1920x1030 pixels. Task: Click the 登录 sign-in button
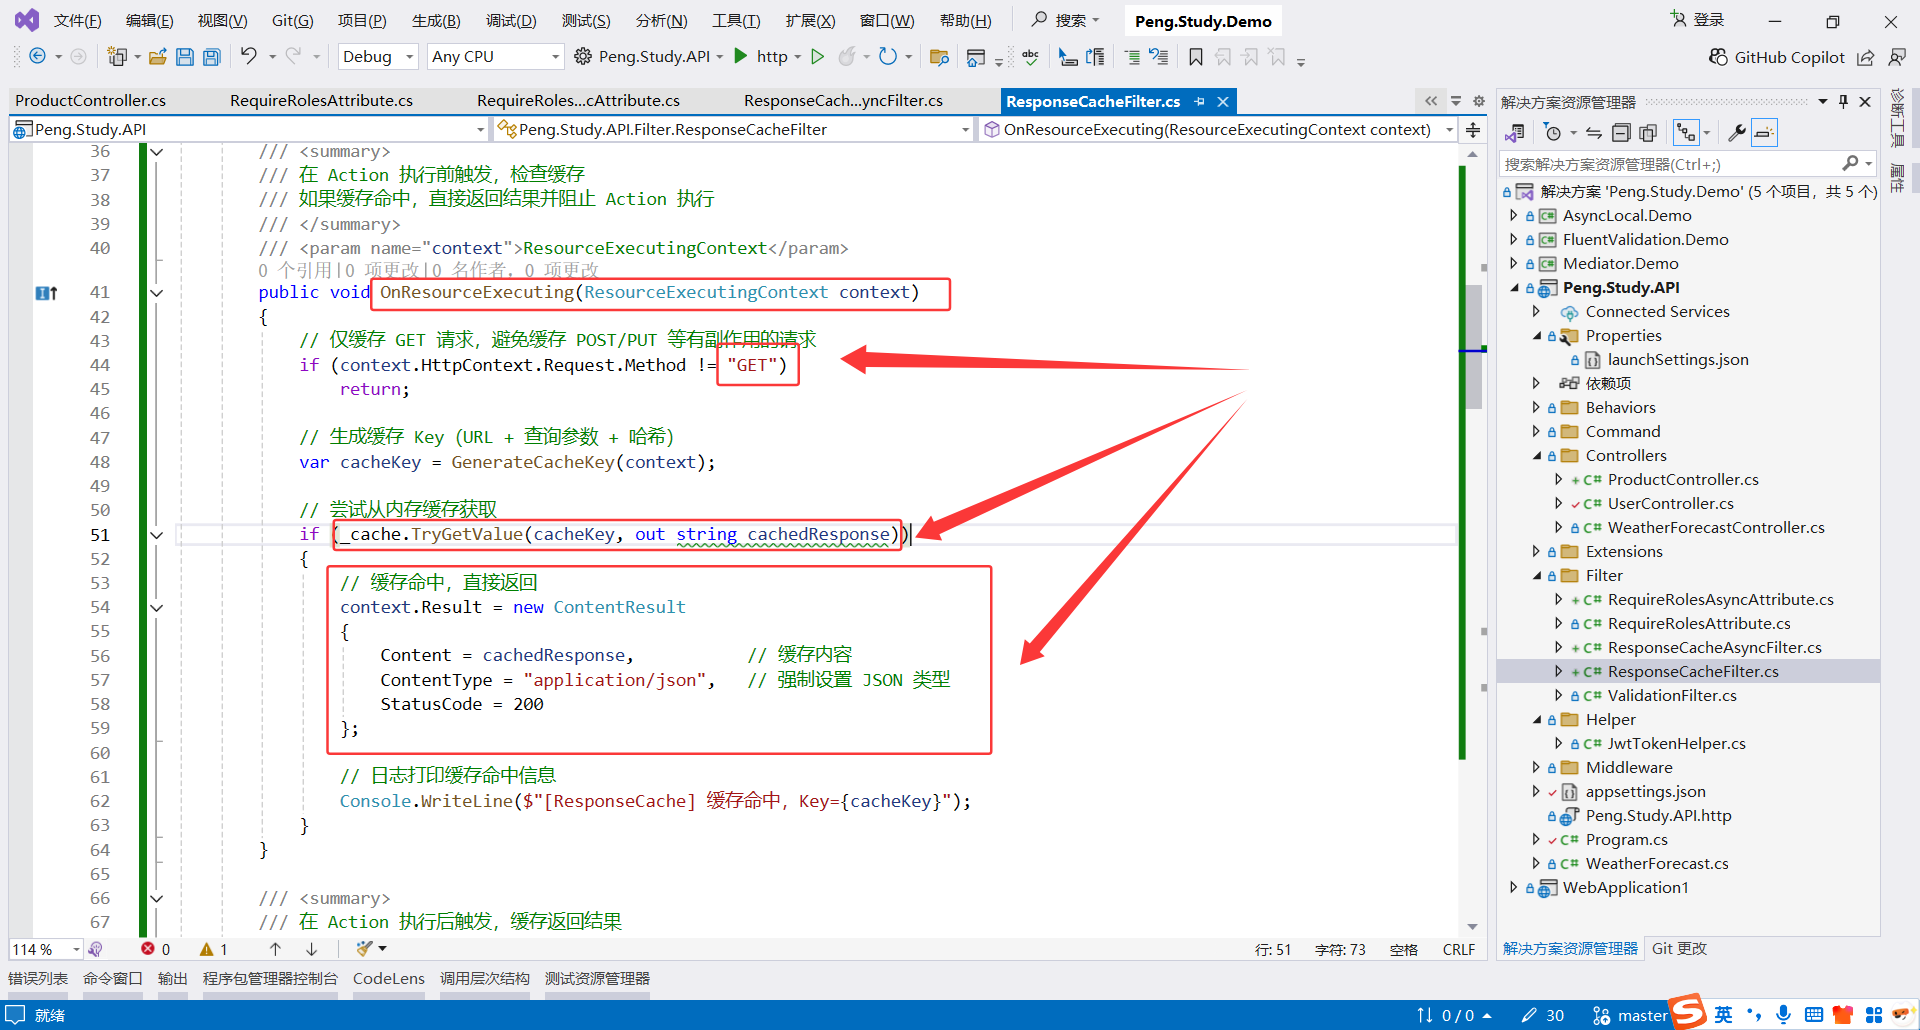click(x=1698, y=20)
